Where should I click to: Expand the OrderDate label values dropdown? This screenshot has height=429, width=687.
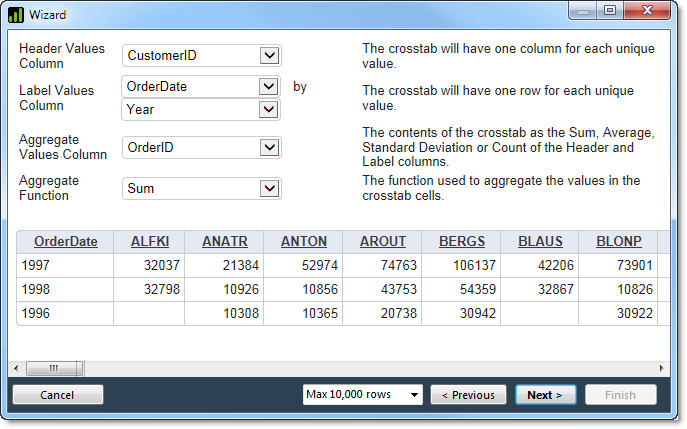click(201, 86)
